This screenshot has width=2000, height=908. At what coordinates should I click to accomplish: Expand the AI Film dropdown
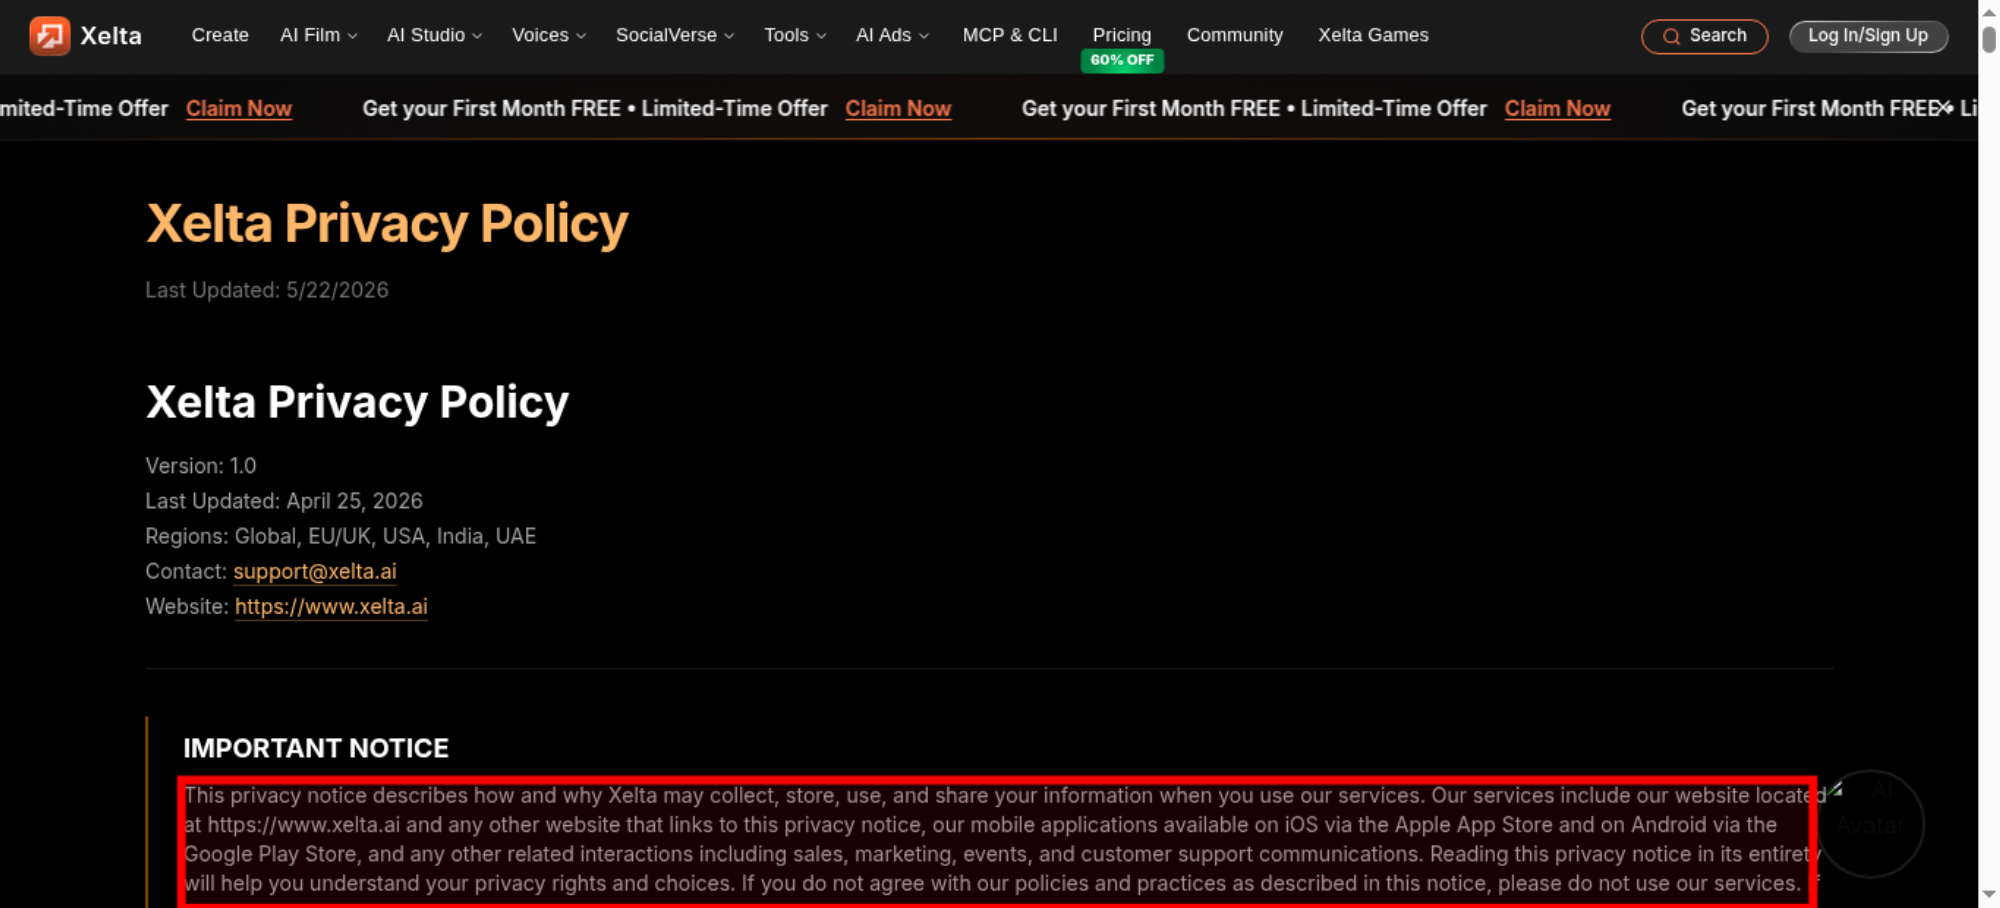click(x=318, y=36)
